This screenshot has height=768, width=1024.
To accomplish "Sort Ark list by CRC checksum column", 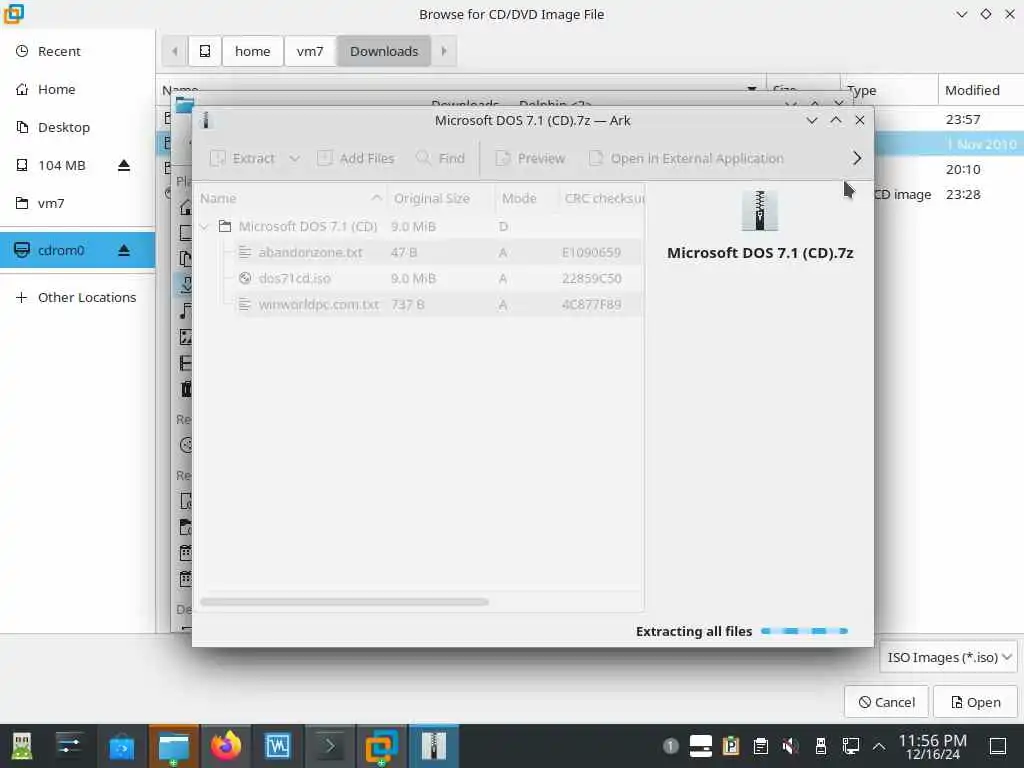I will (x=601, y=198).
